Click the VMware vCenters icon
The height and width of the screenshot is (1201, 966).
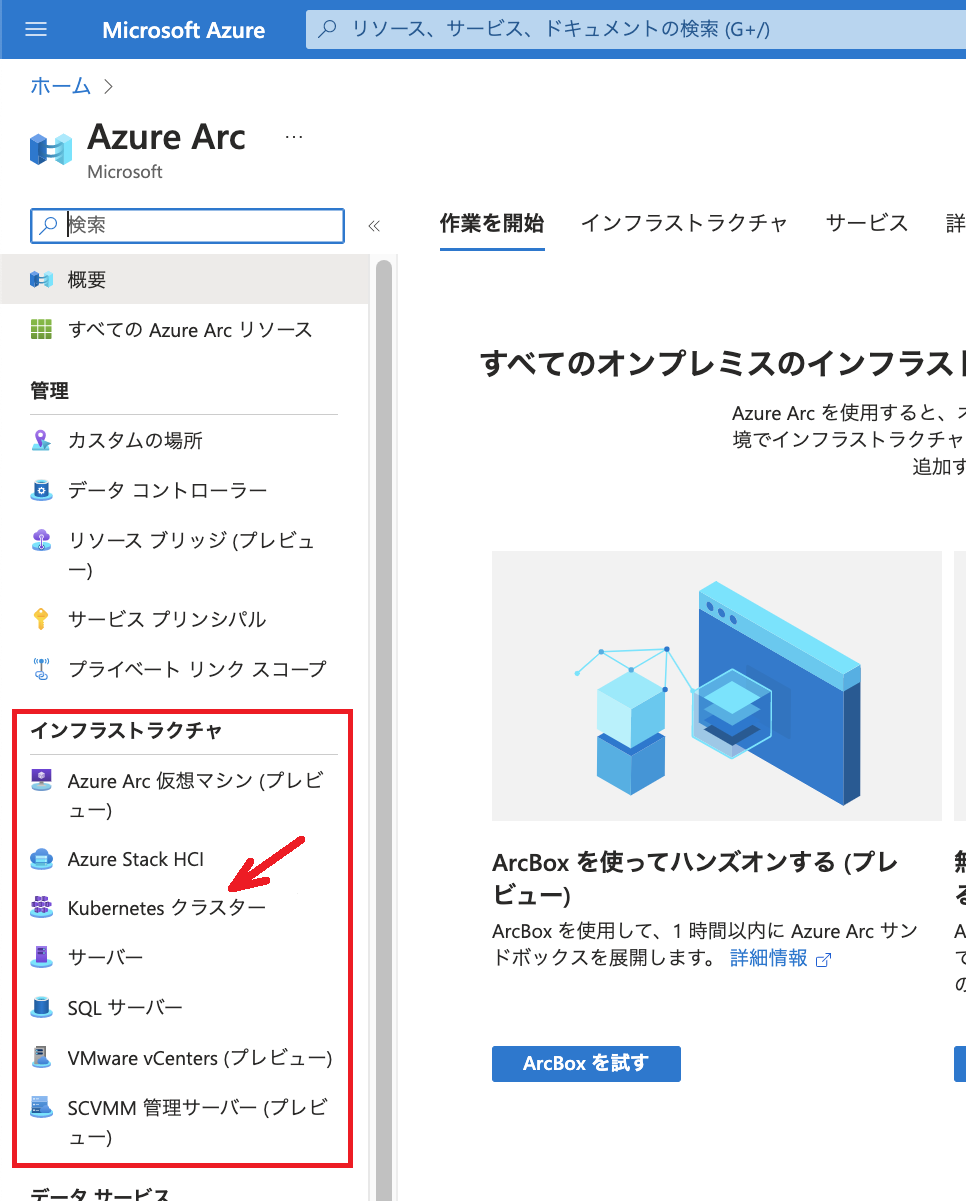[x=41, y=1057]
